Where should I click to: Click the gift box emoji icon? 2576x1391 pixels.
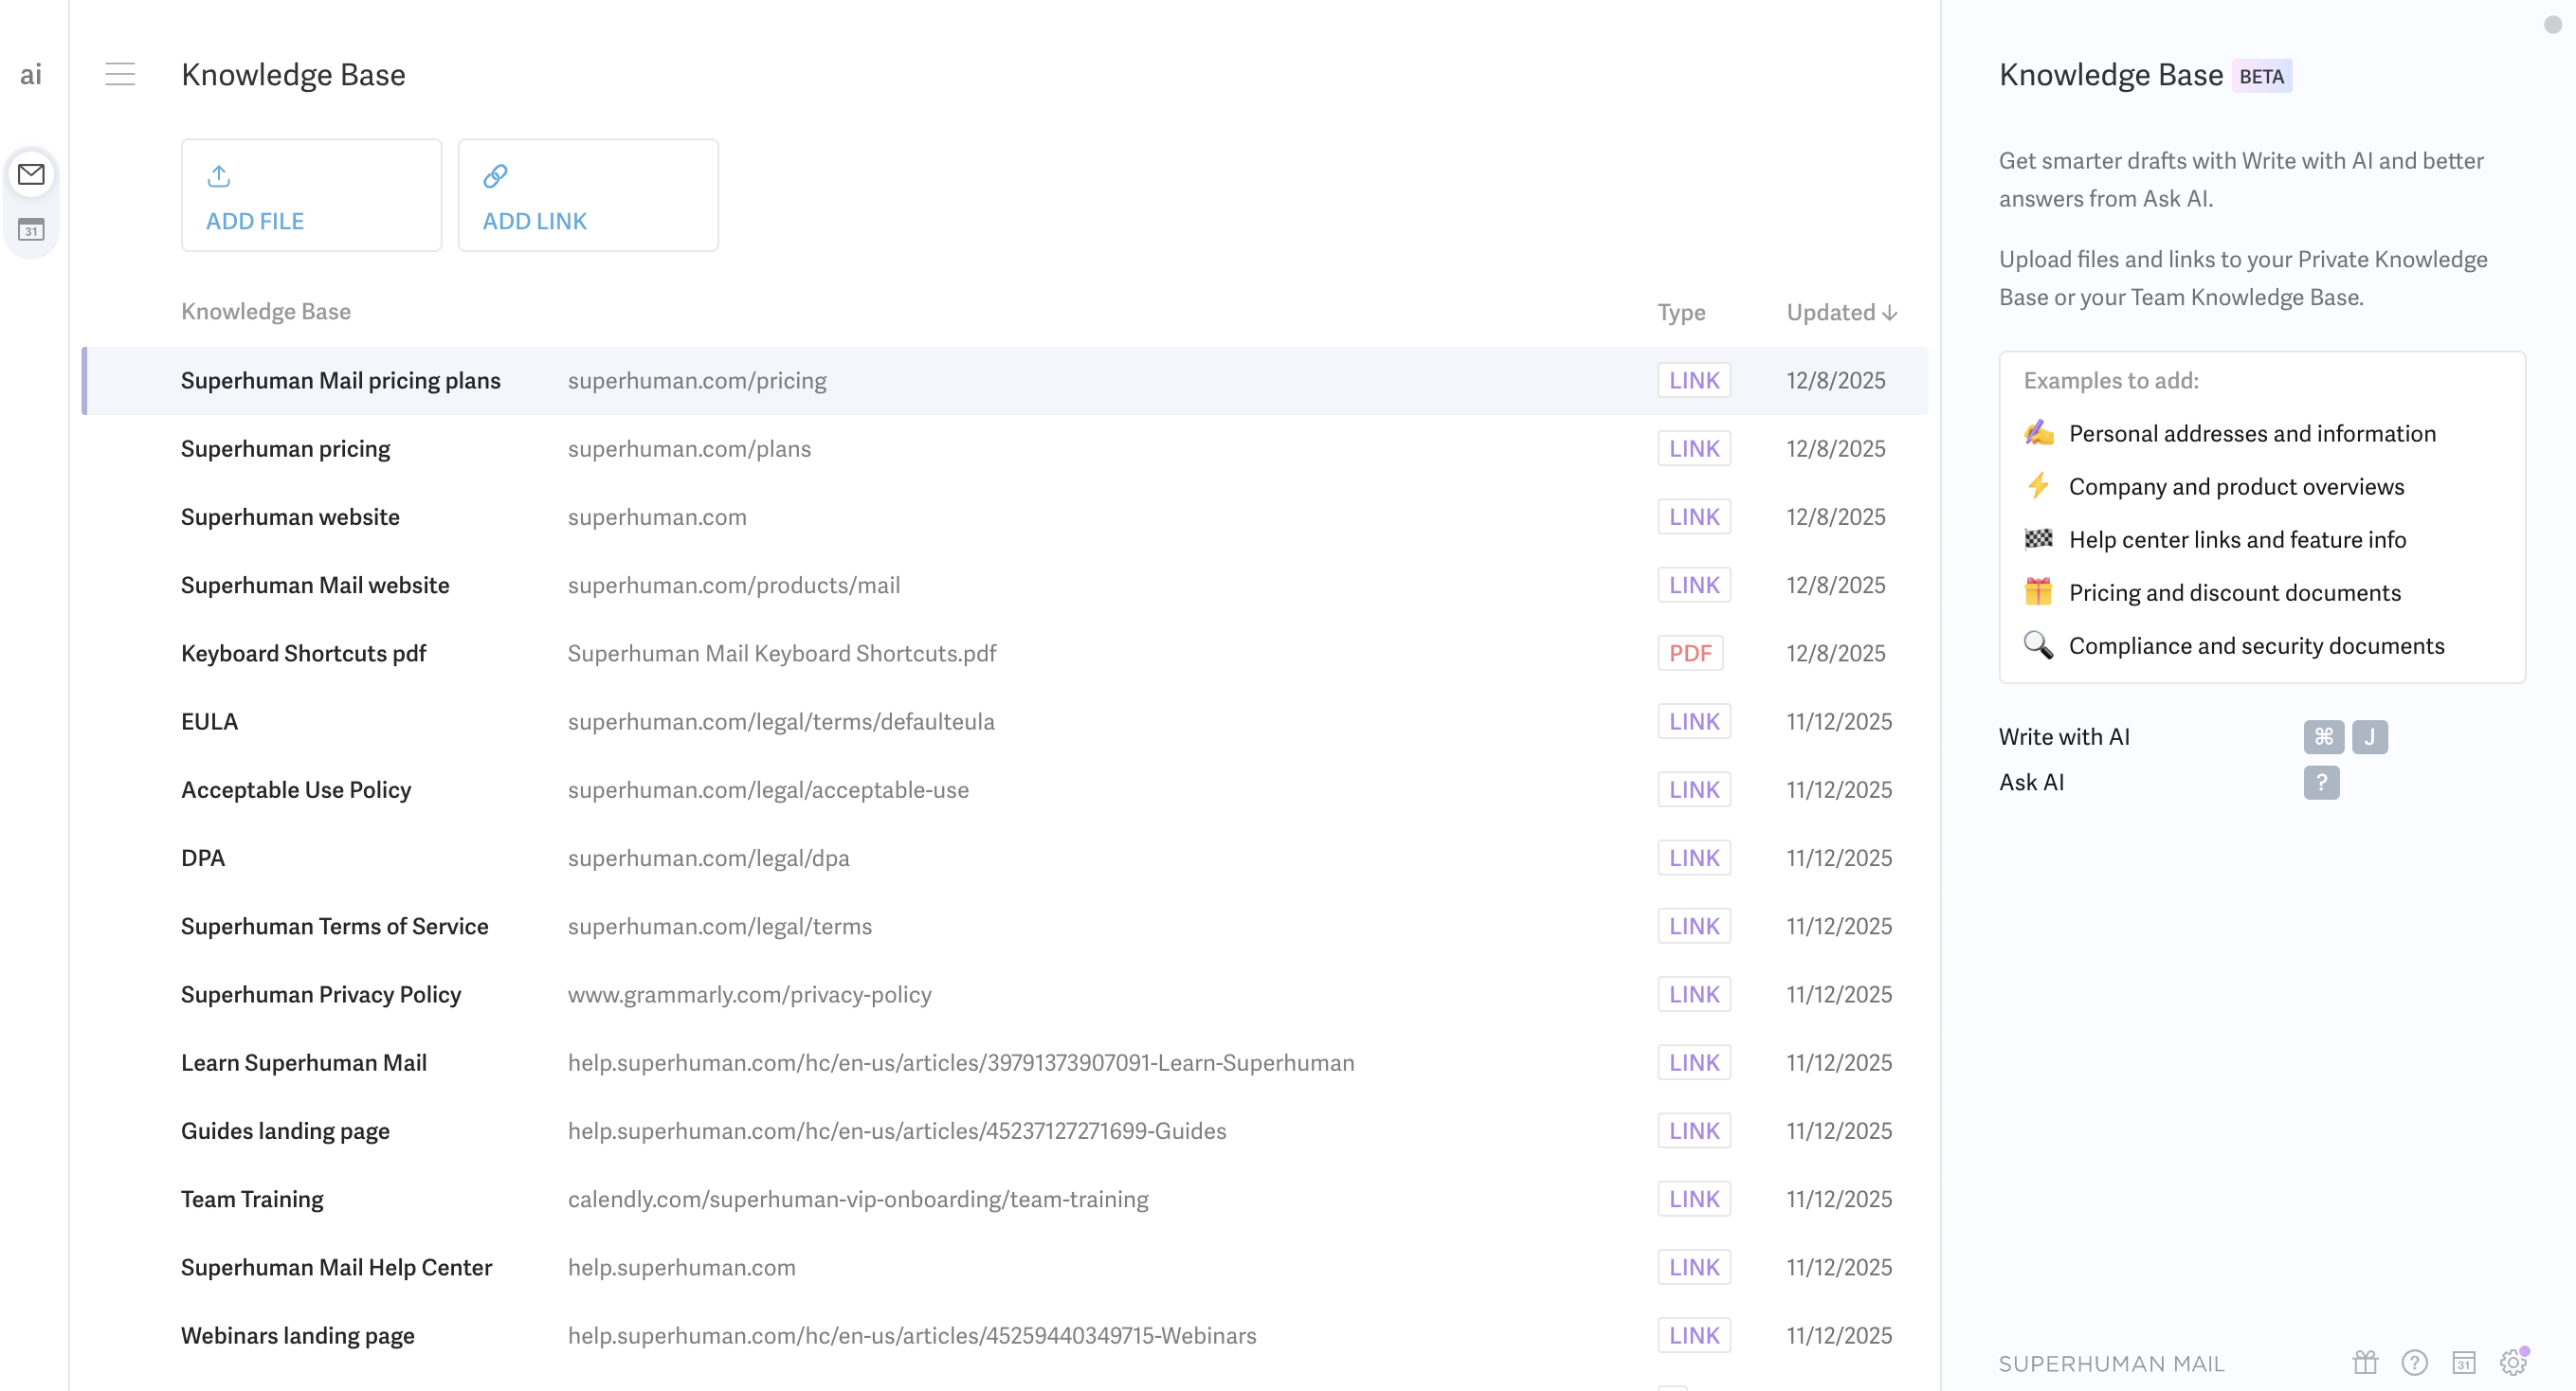2038,592
